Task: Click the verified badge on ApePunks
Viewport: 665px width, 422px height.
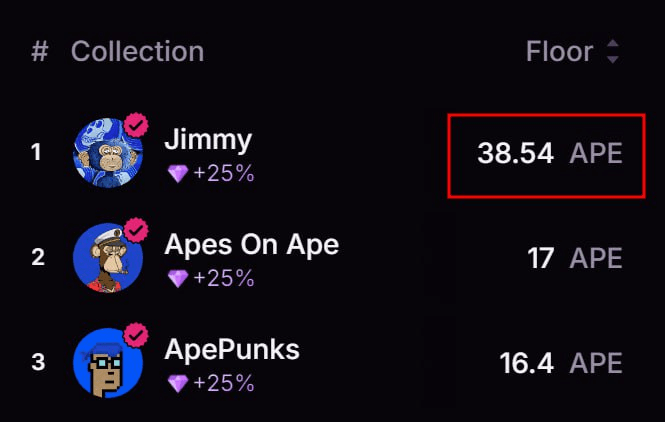Action: (135, 334)
